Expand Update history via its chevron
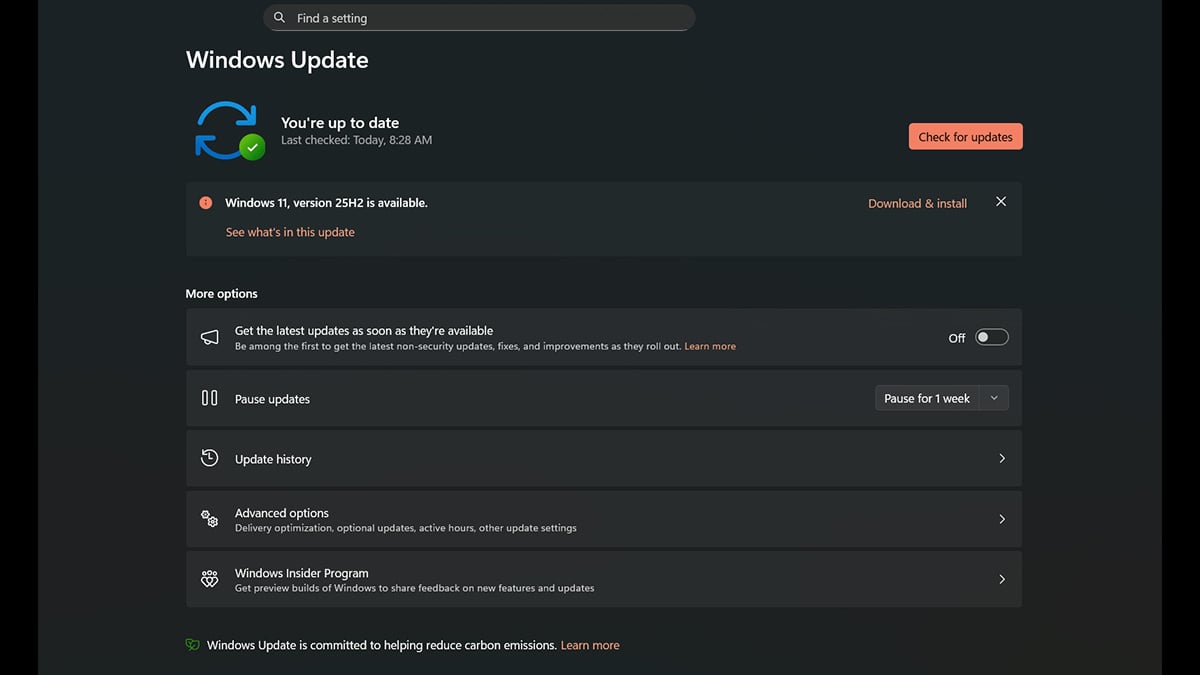Viewport: 1200px width, 675px height. coord(1002,458)
